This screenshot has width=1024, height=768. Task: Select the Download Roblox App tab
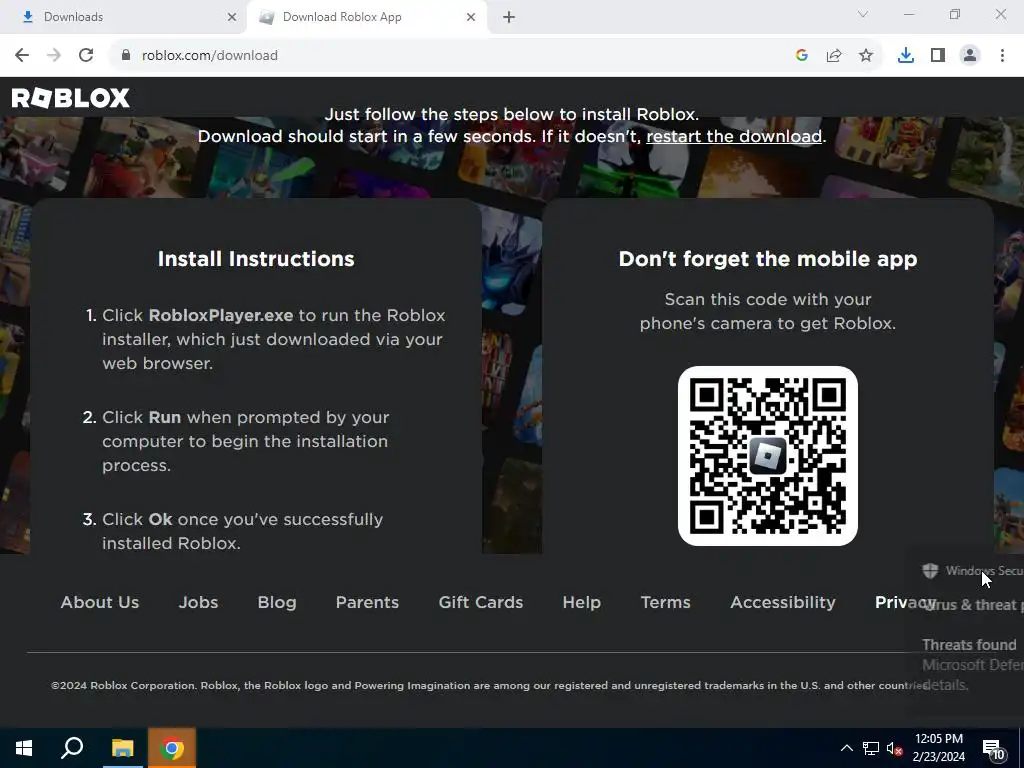[x=367, y=17]
